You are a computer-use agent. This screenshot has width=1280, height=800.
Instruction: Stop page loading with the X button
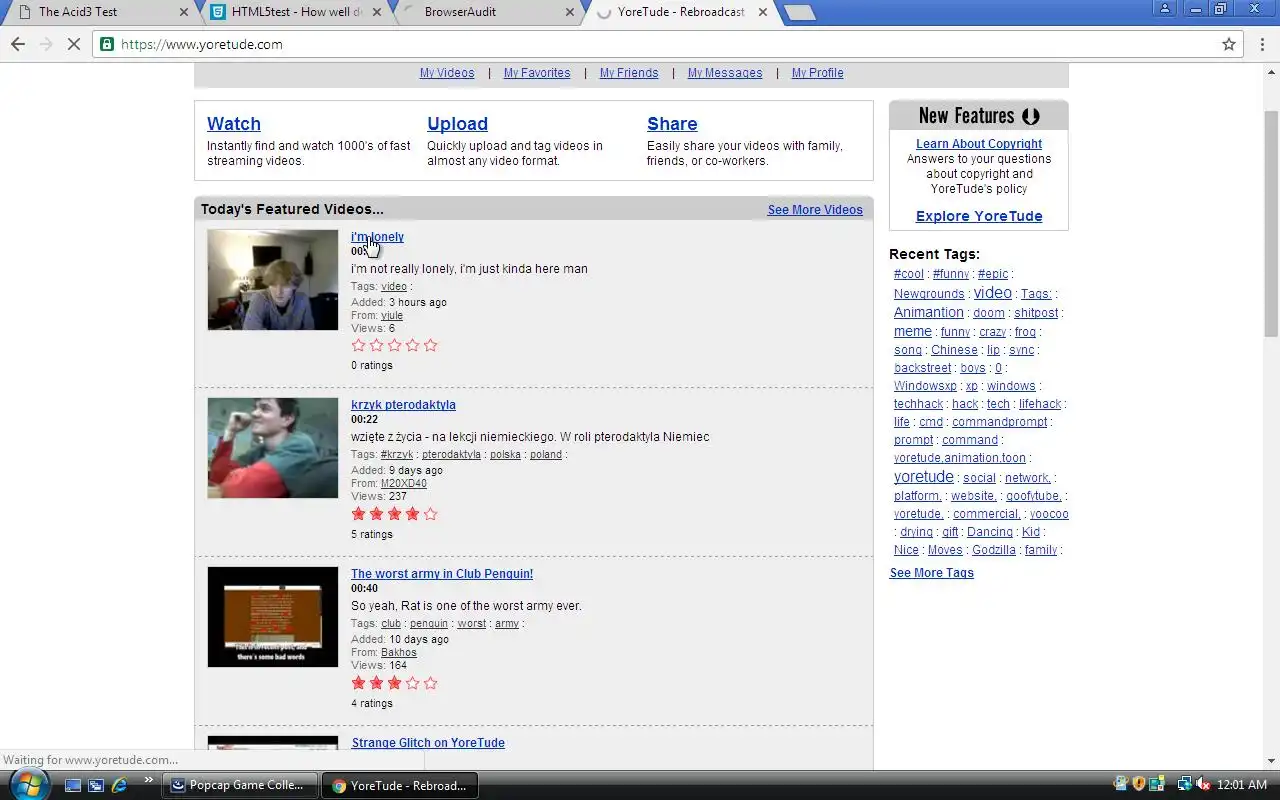[73, 44]
